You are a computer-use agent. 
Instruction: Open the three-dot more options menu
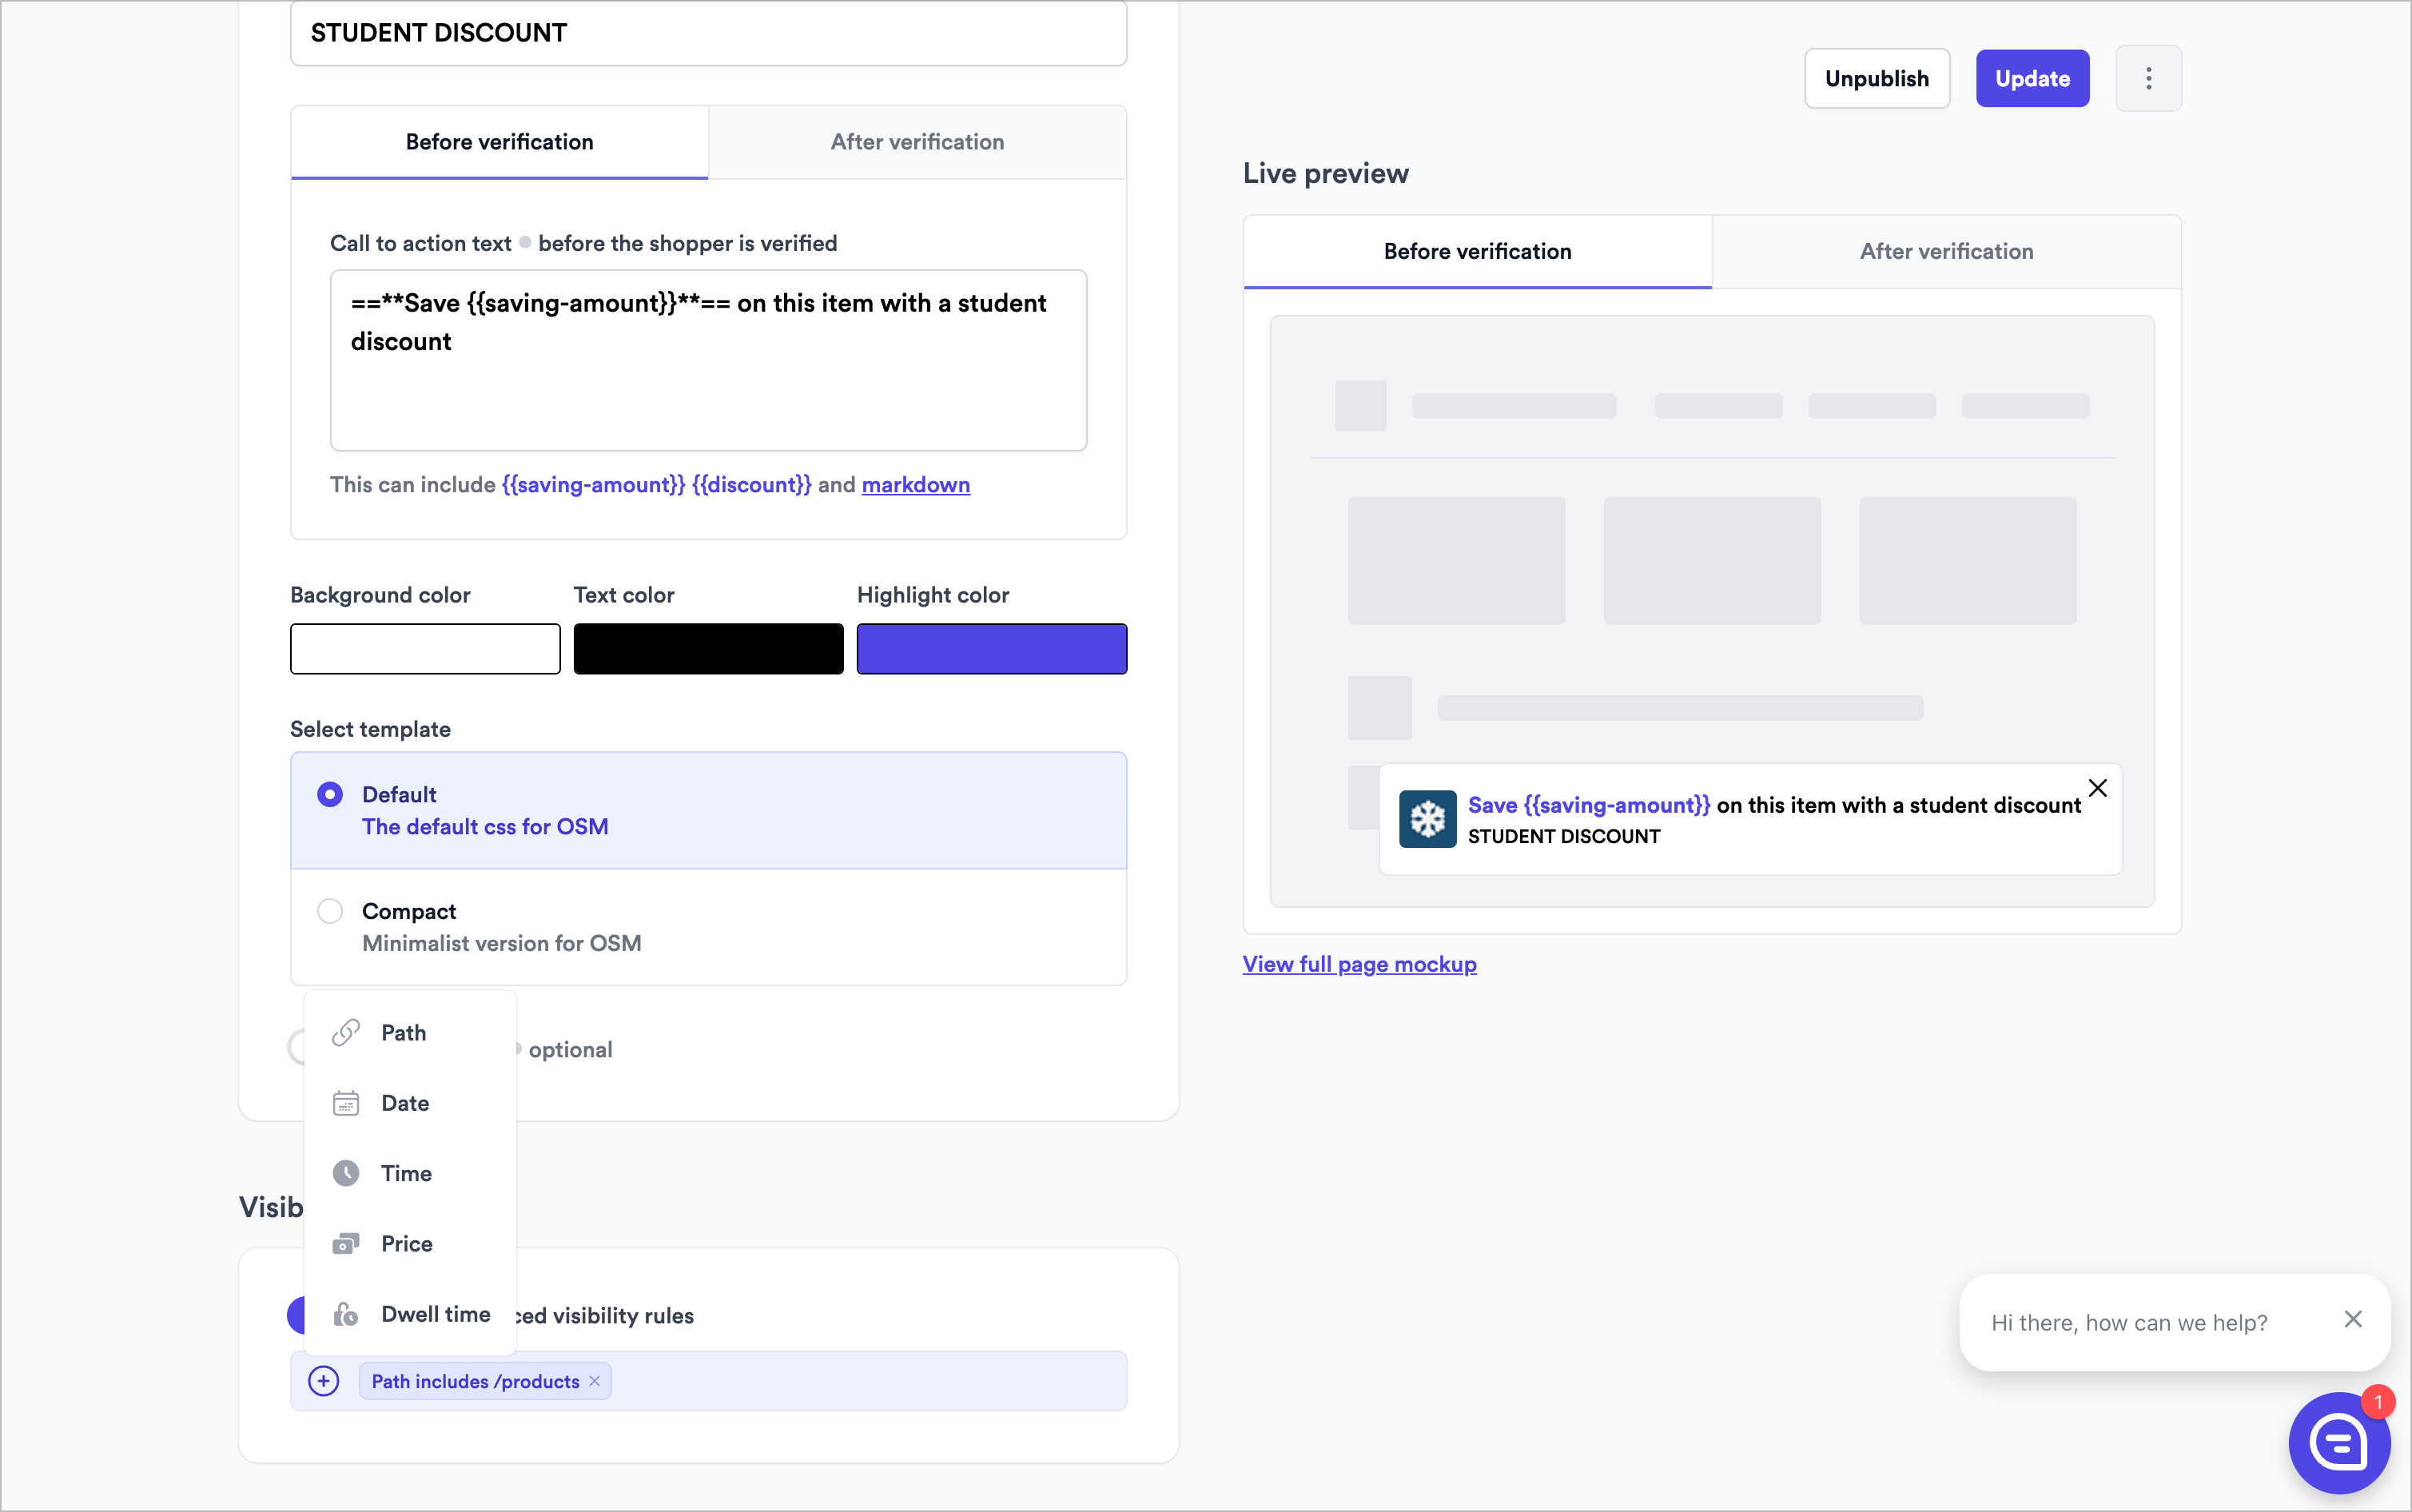(2148, 78)
